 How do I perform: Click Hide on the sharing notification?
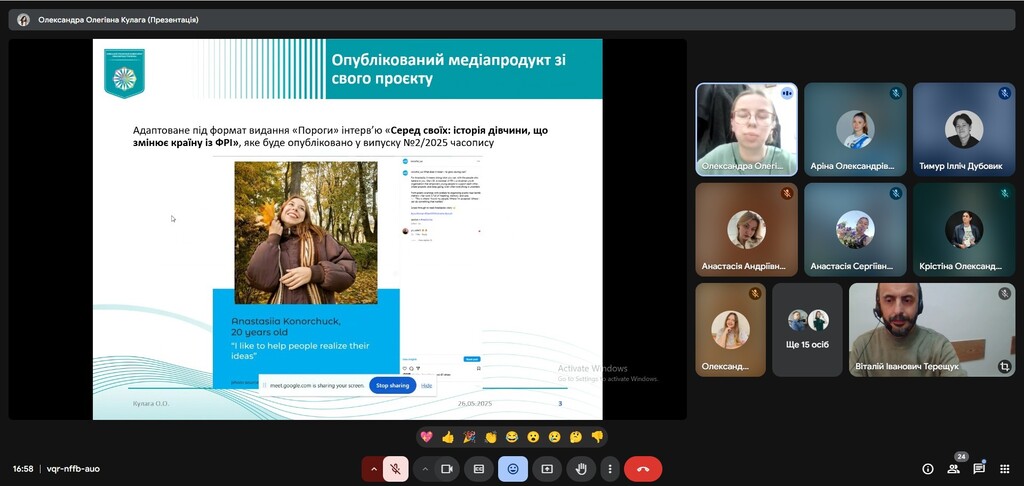point(426,385)
